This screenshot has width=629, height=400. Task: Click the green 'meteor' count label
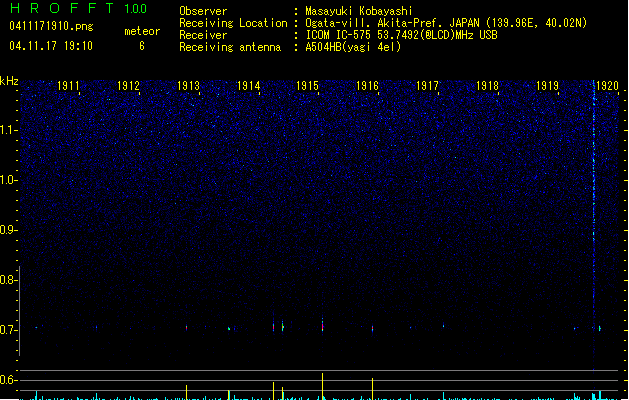click(142, 31)
